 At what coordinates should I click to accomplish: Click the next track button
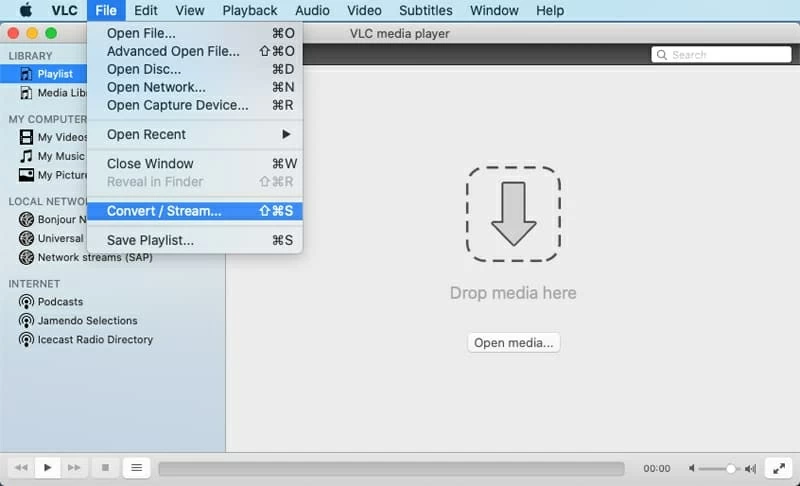74,468
